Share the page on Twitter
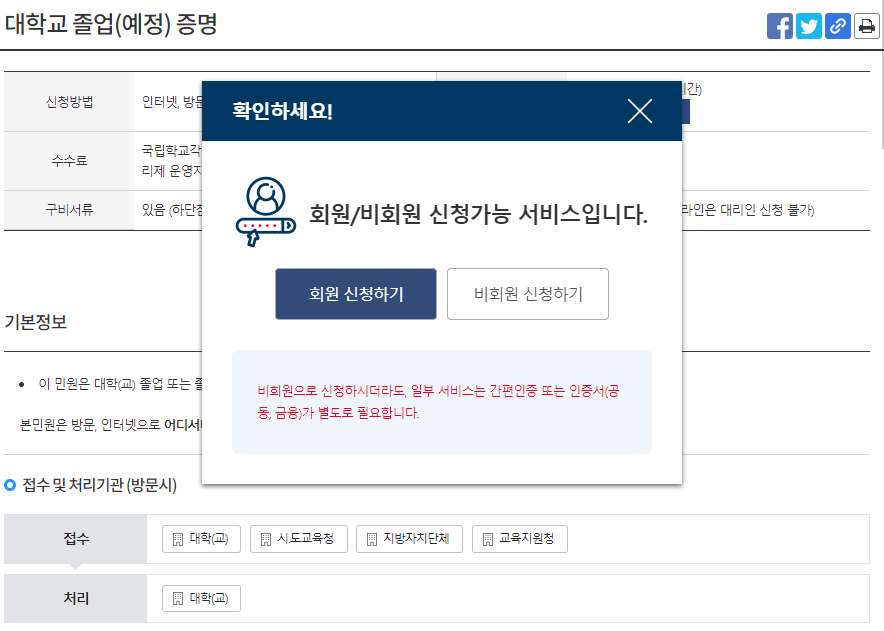 pyautogui.click(x=808, y=26)
